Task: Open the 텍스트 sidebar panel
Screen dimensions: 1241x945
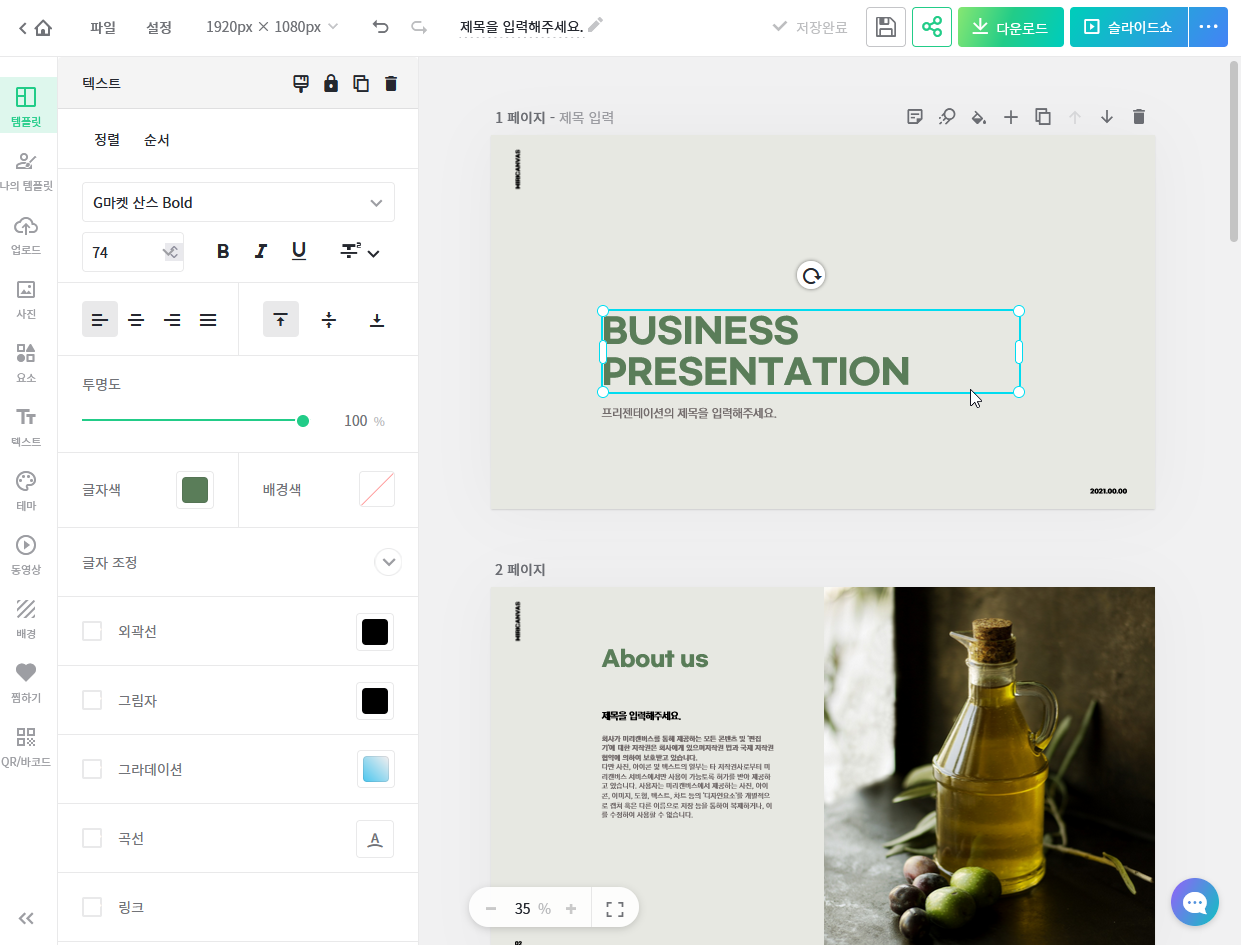Action: (x=26, y=427)
